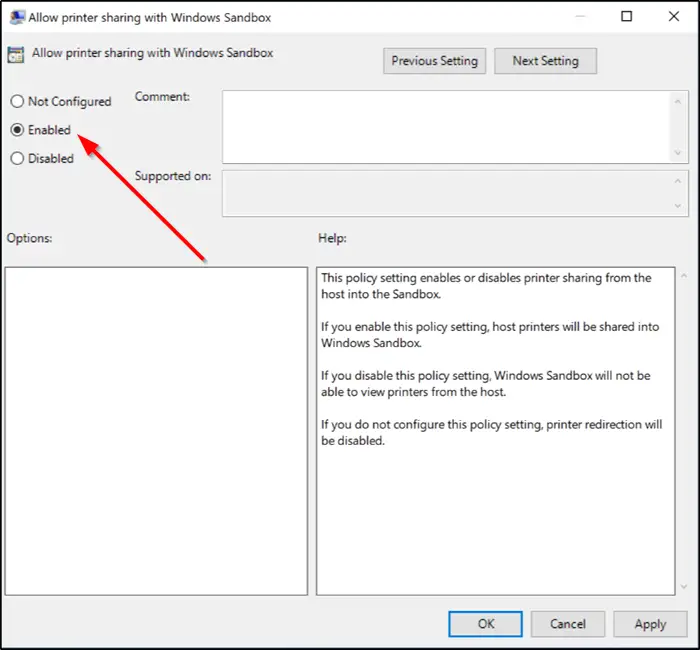Click the Options pane area
Viewport: 700px width, 650px height.
coord(156,431)
